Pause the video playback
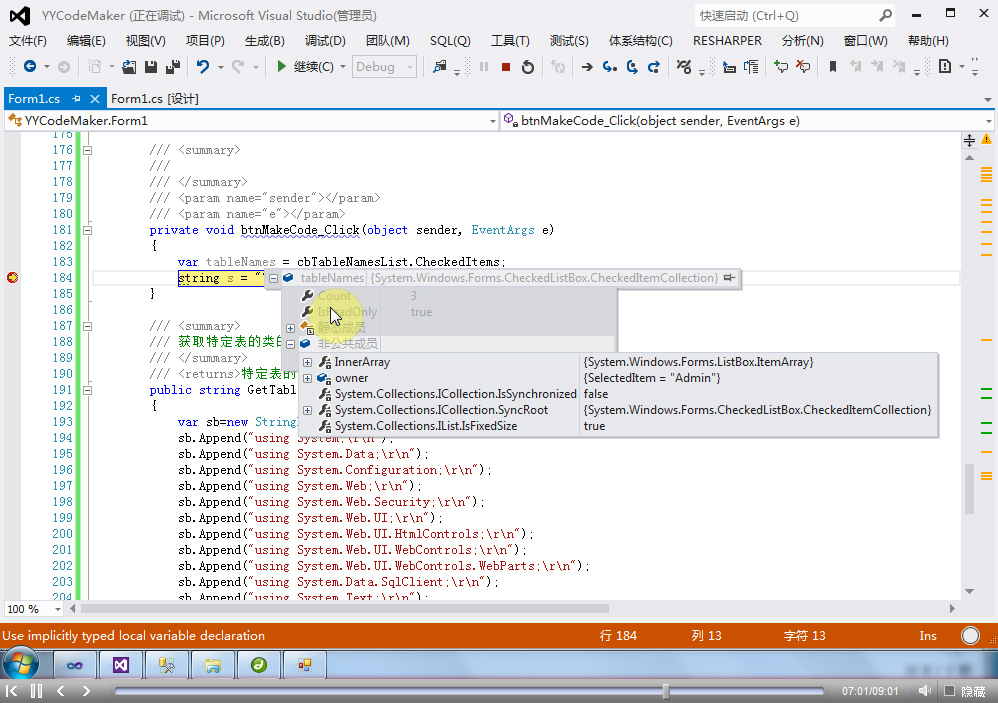 tap(36, 691)
